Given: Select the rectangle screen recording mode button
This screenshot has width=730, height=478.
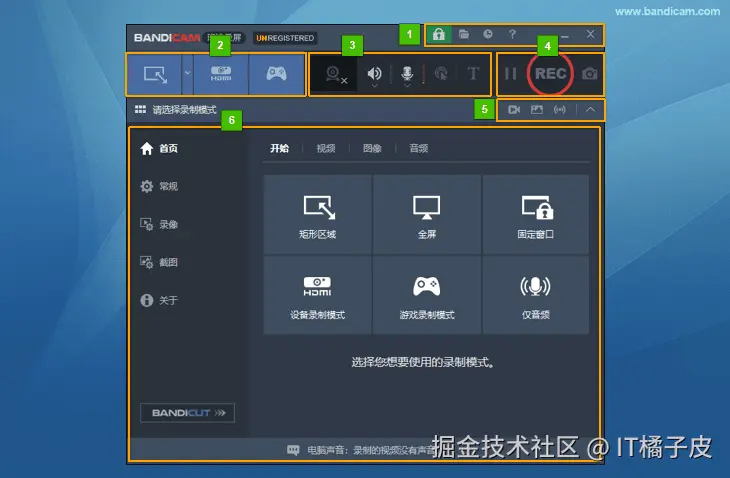Looking at the screenshot, I should tap(155, 74).
